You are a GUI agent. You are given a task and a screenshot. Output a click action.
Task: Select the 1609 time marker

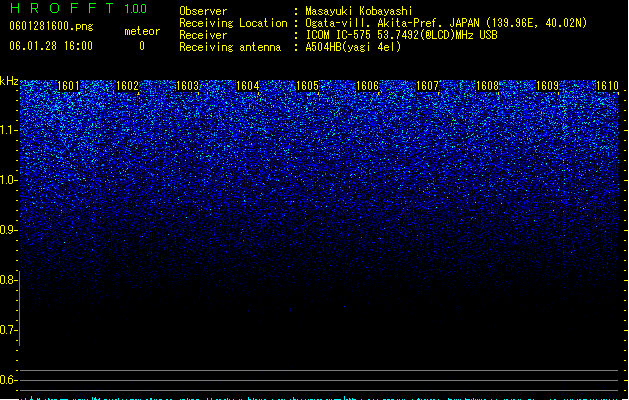tap(548, 86)
